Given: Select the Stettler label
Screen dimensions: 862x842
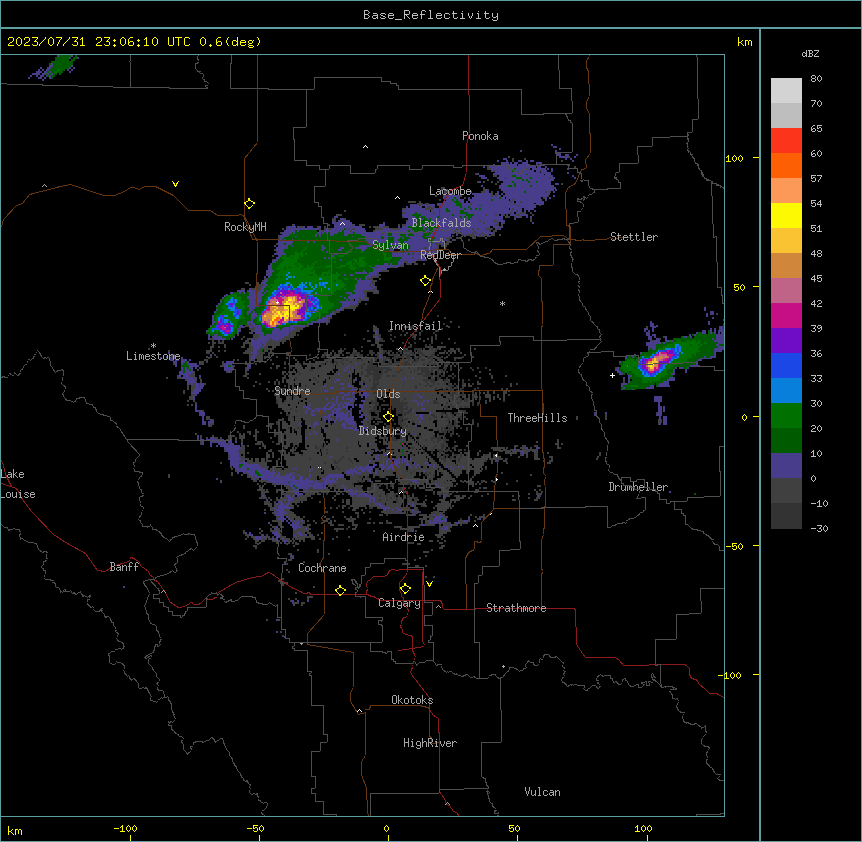Looking at the screenshot, I should point(634,237).
